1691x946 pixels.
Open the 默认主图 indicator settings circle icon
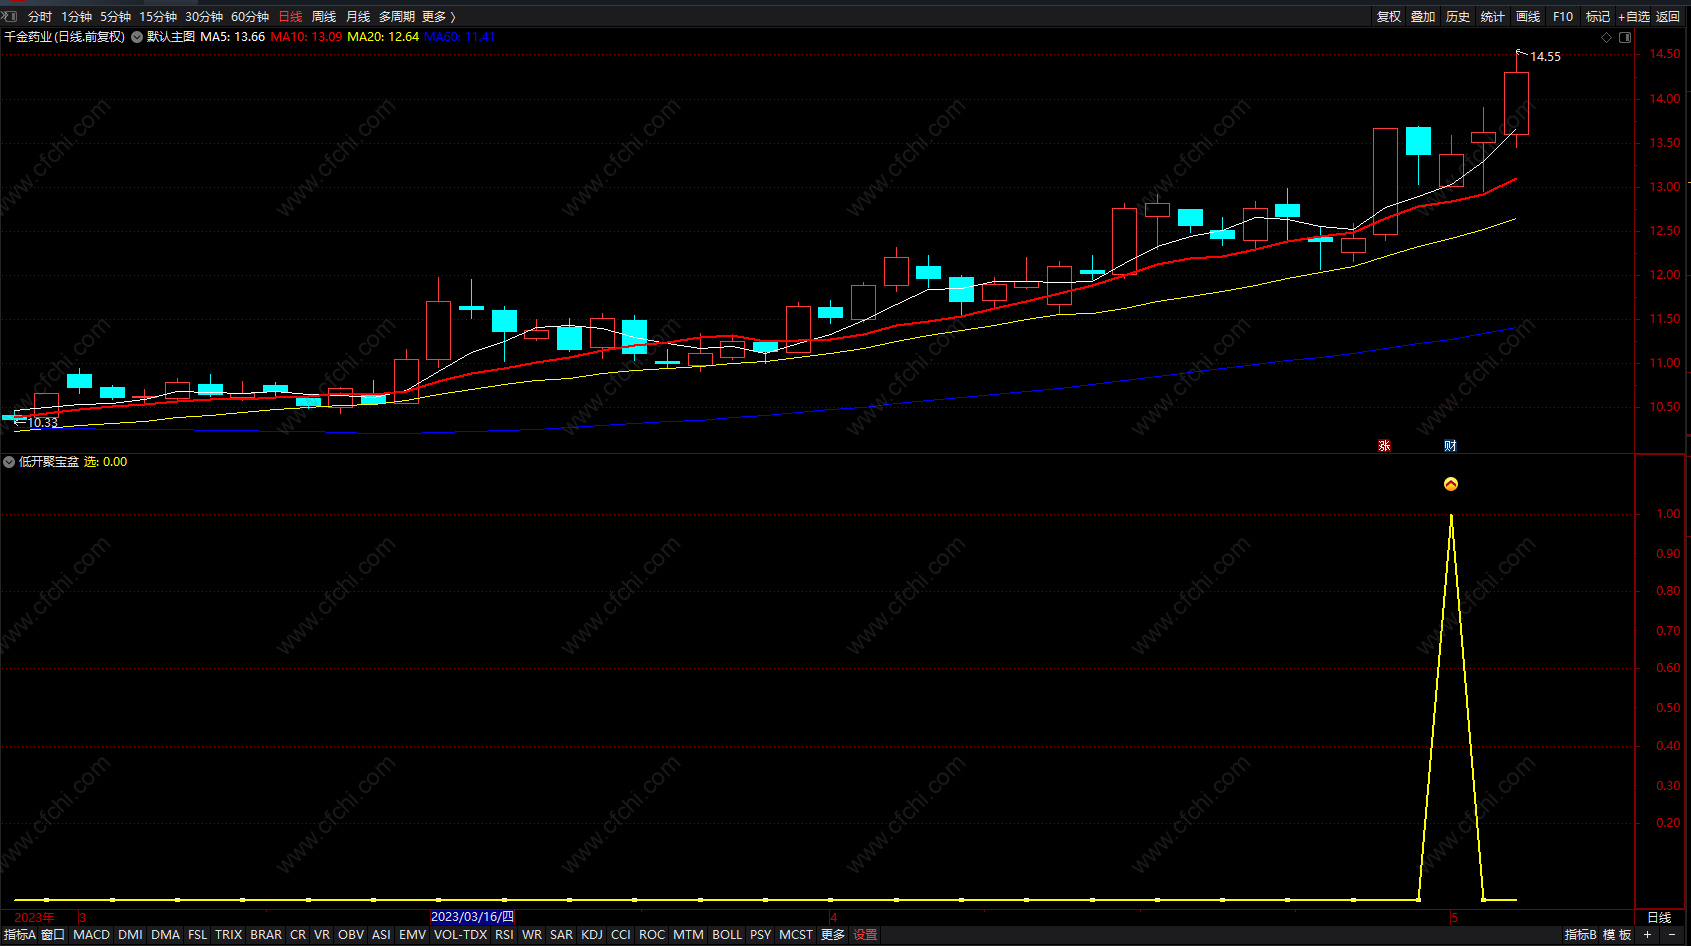click(x=137, y=37)
